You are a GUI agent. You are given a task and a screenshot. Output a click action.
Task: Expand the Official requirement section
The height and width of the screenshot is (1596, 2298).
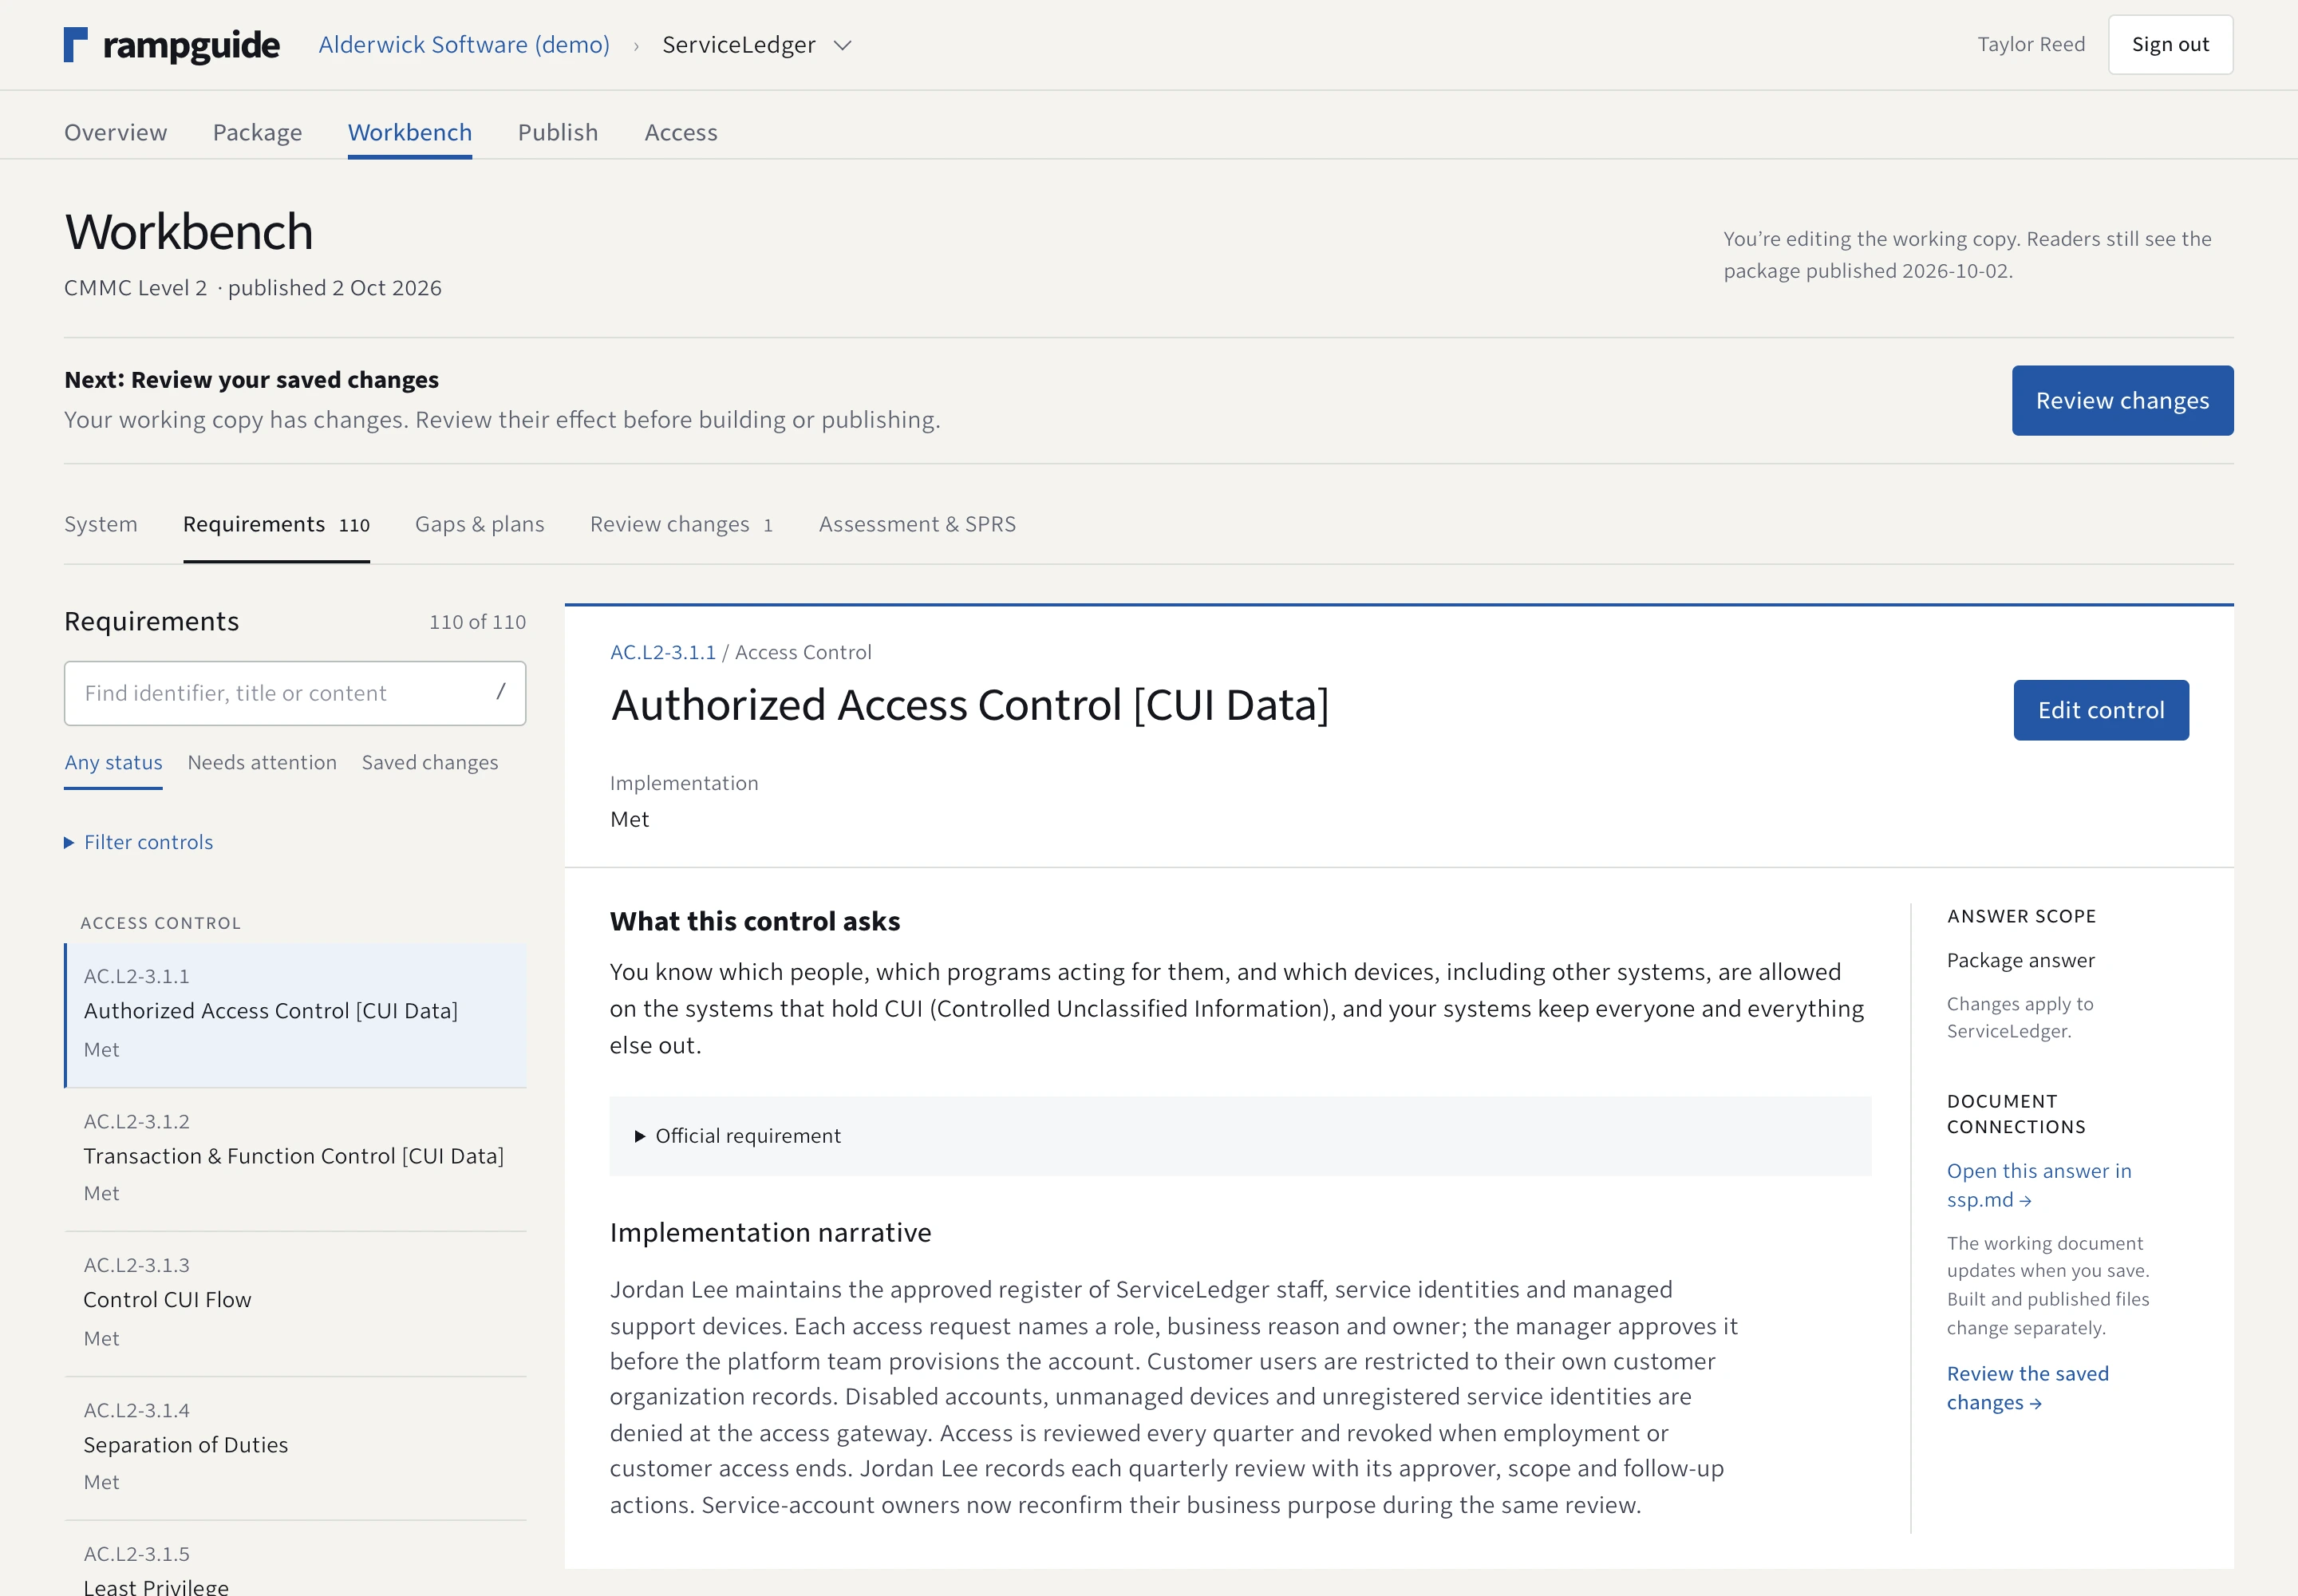coord(1240,1136)
